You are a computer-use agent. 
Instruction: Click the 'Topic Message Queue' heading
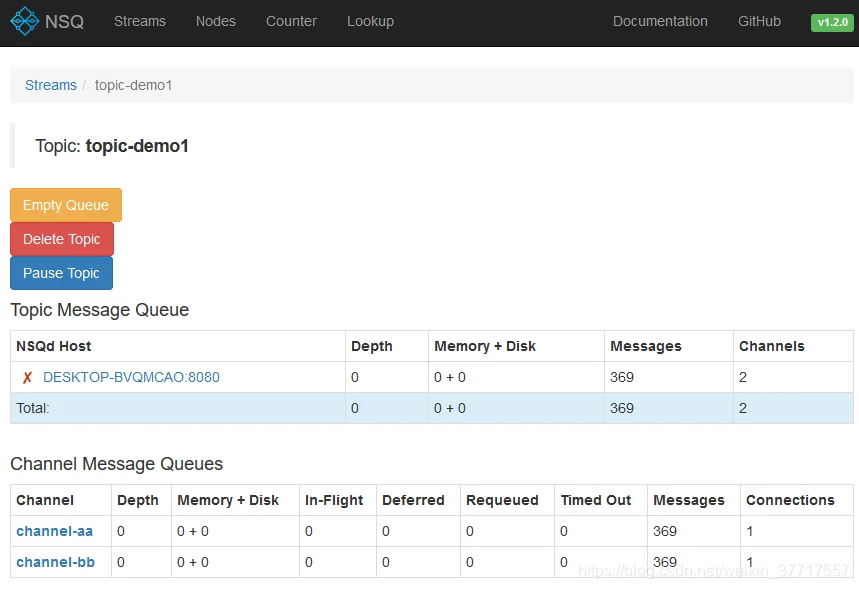[x=100, y=310]
